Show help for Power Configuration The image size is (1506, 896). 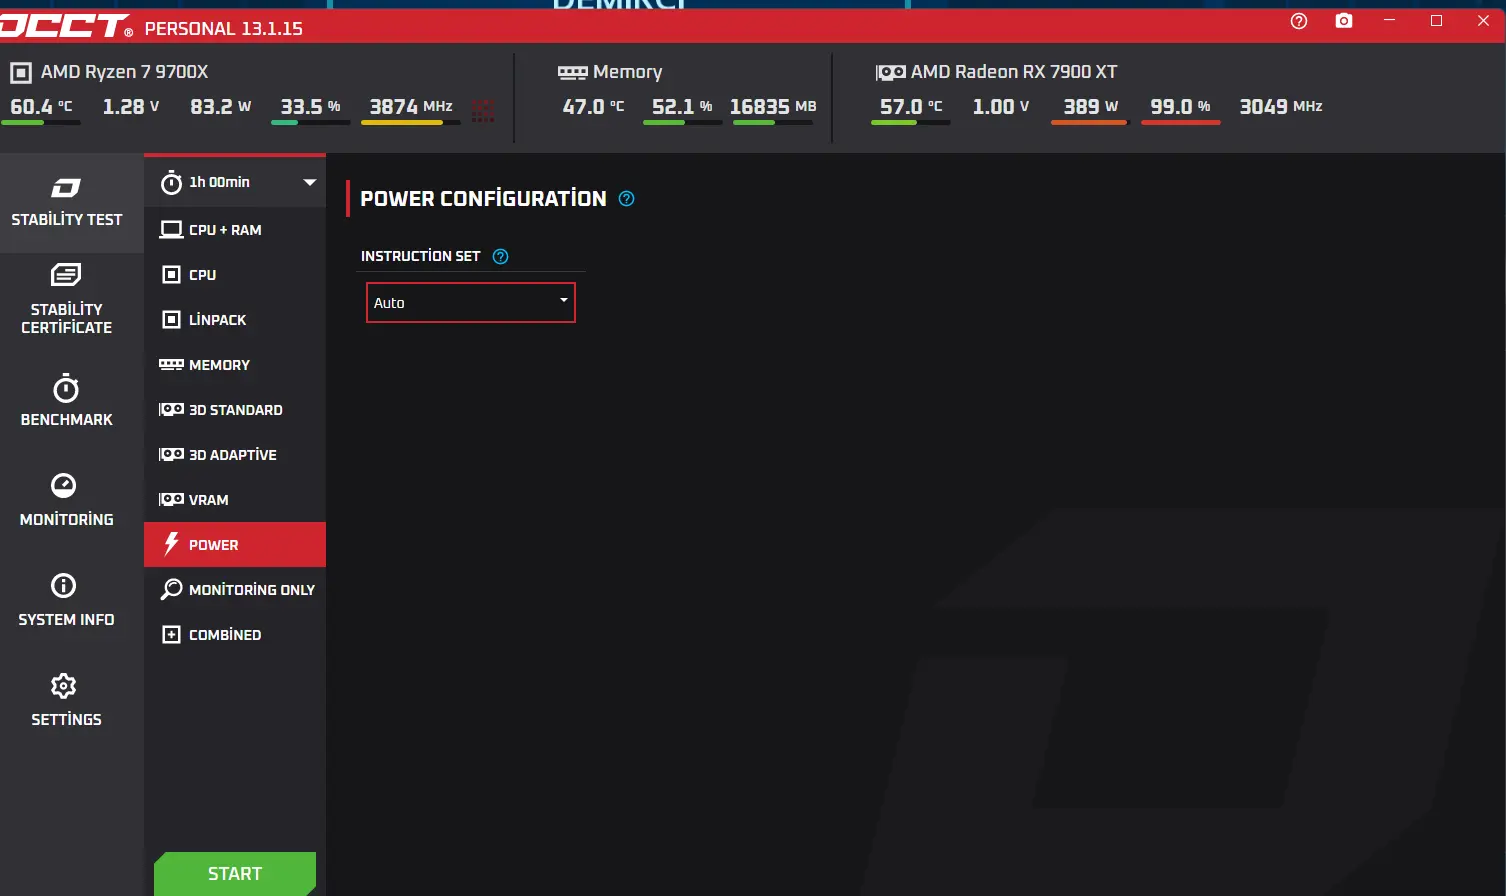point(627,199)
